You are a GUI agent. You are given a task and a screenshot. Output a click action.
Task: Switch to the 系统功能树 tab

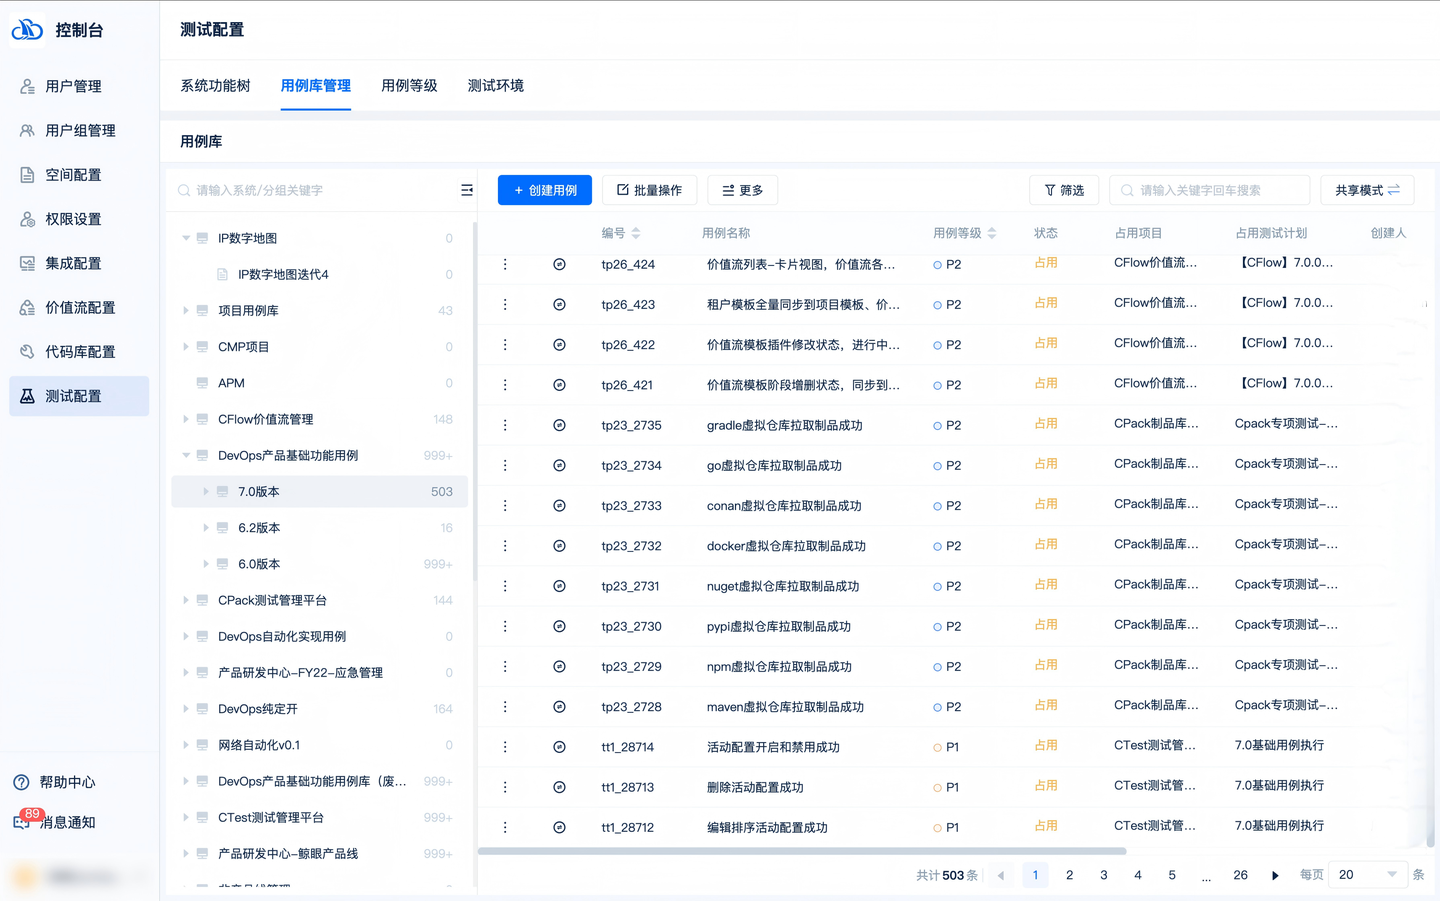[215, 86]
